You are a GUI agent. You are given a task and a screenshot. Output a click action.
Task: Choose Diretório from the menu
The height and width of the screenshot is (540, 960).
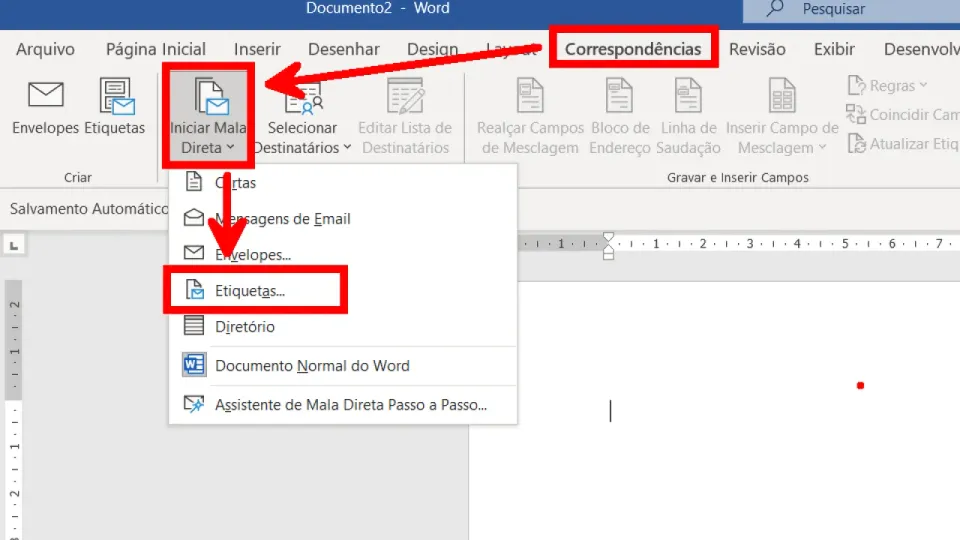[343, 326]
